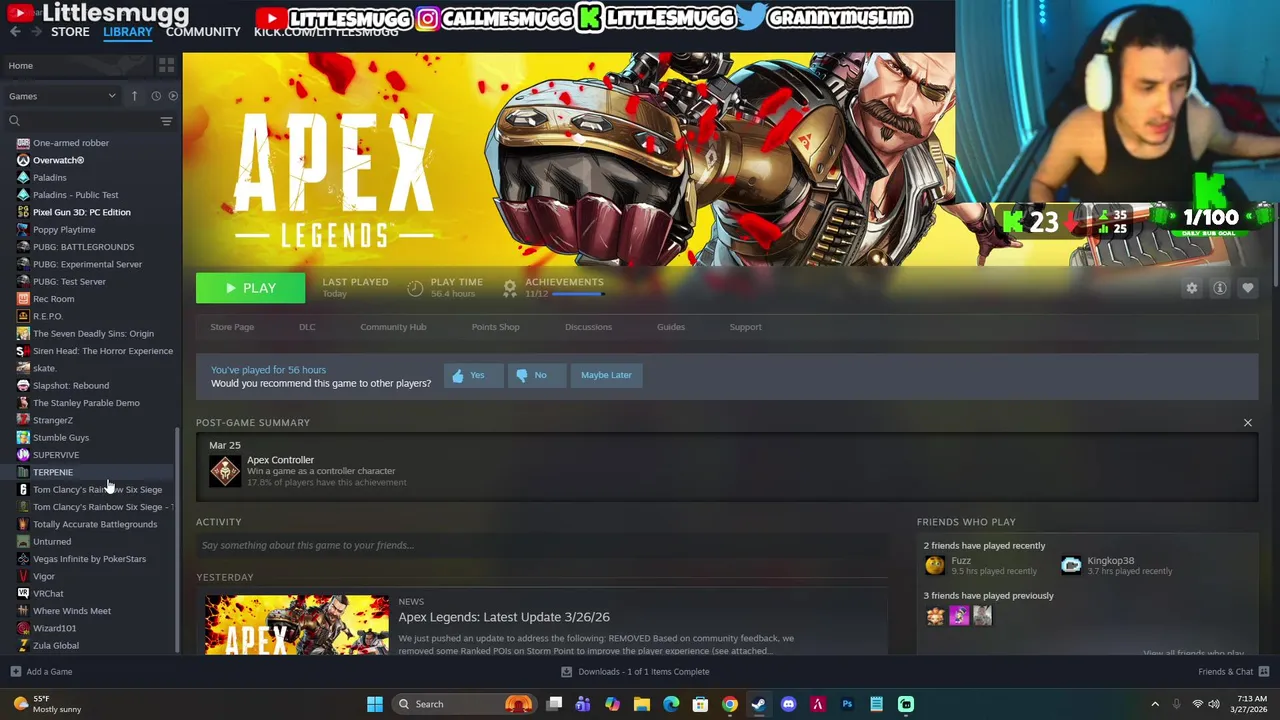Click the green PLAY button

coord(250,288)
